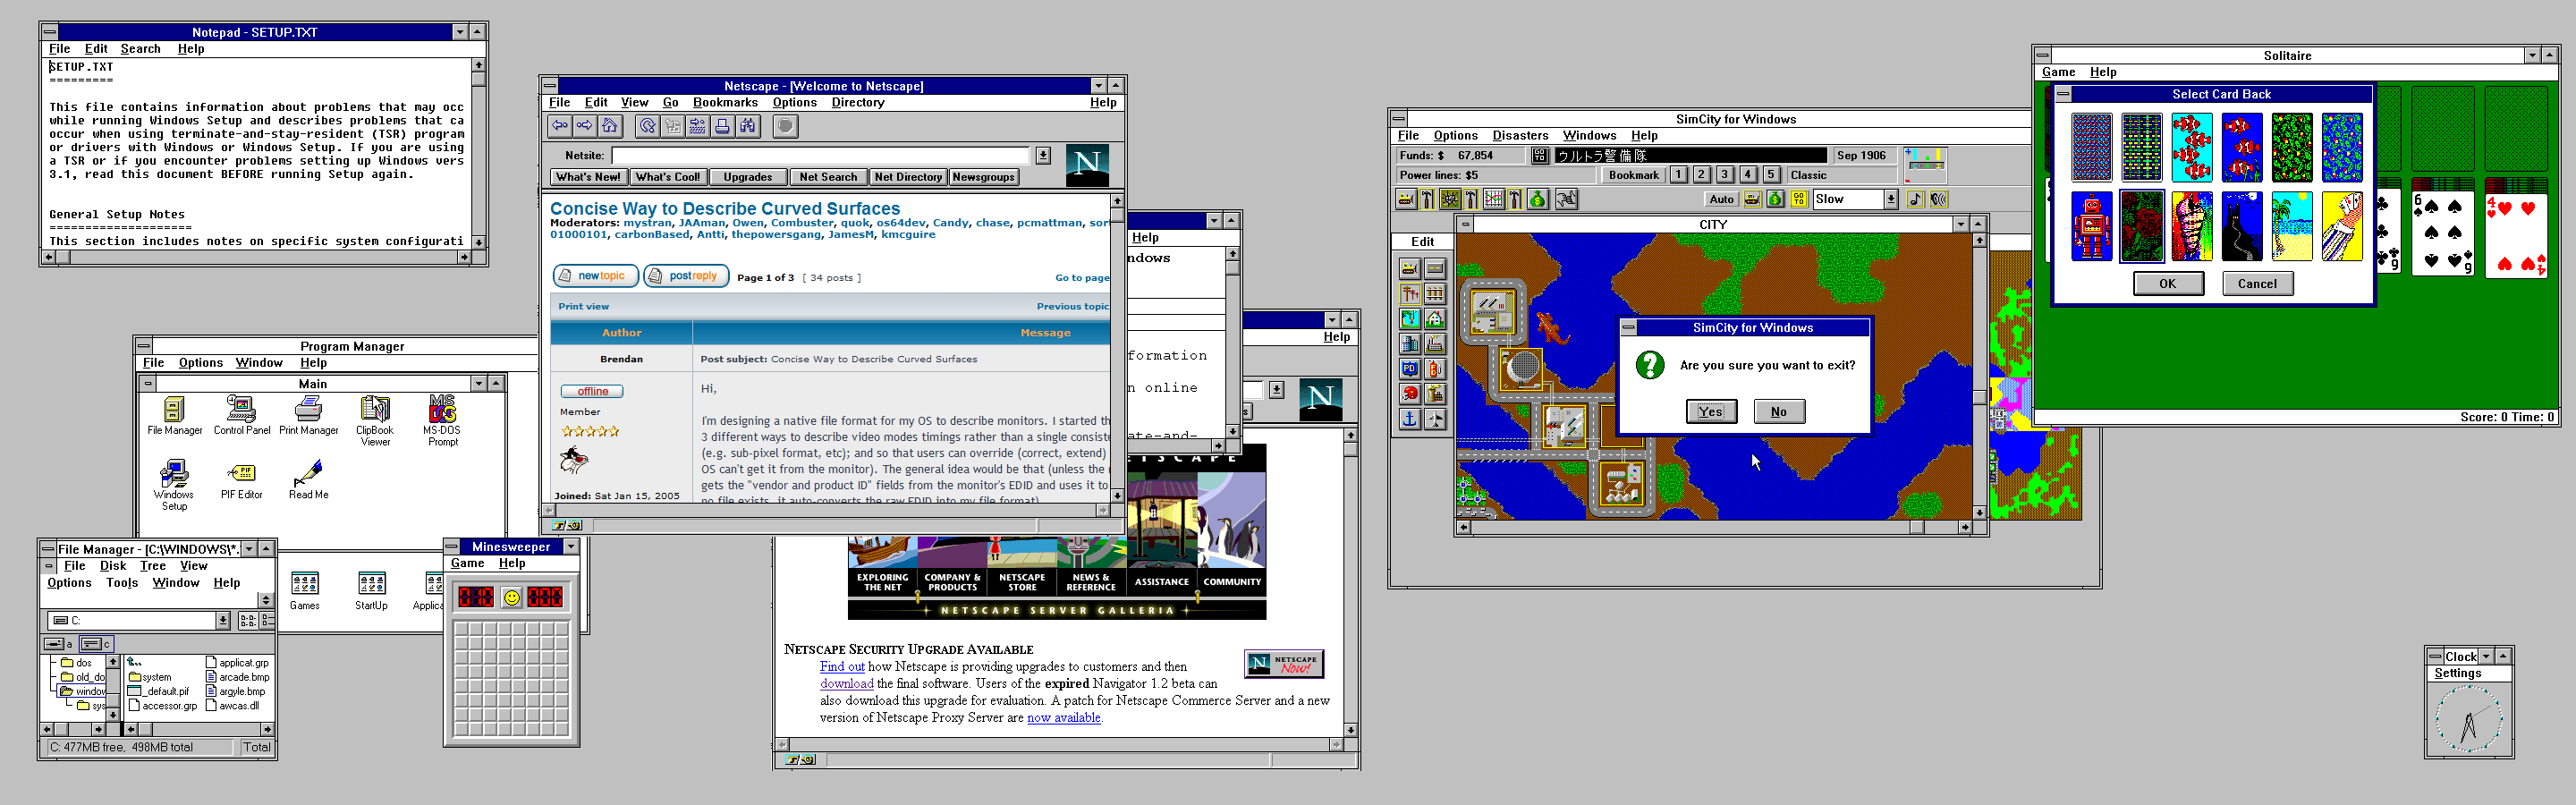Open the Main group control menu box

coord(147,383)
